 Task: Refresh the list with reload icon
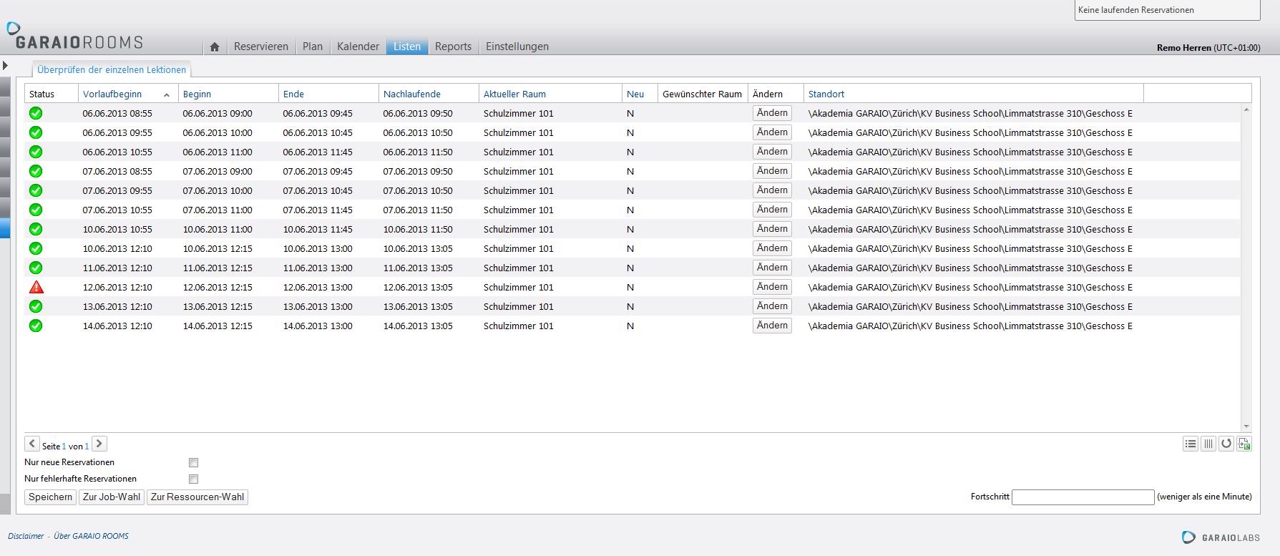(x=1226, y=444)
